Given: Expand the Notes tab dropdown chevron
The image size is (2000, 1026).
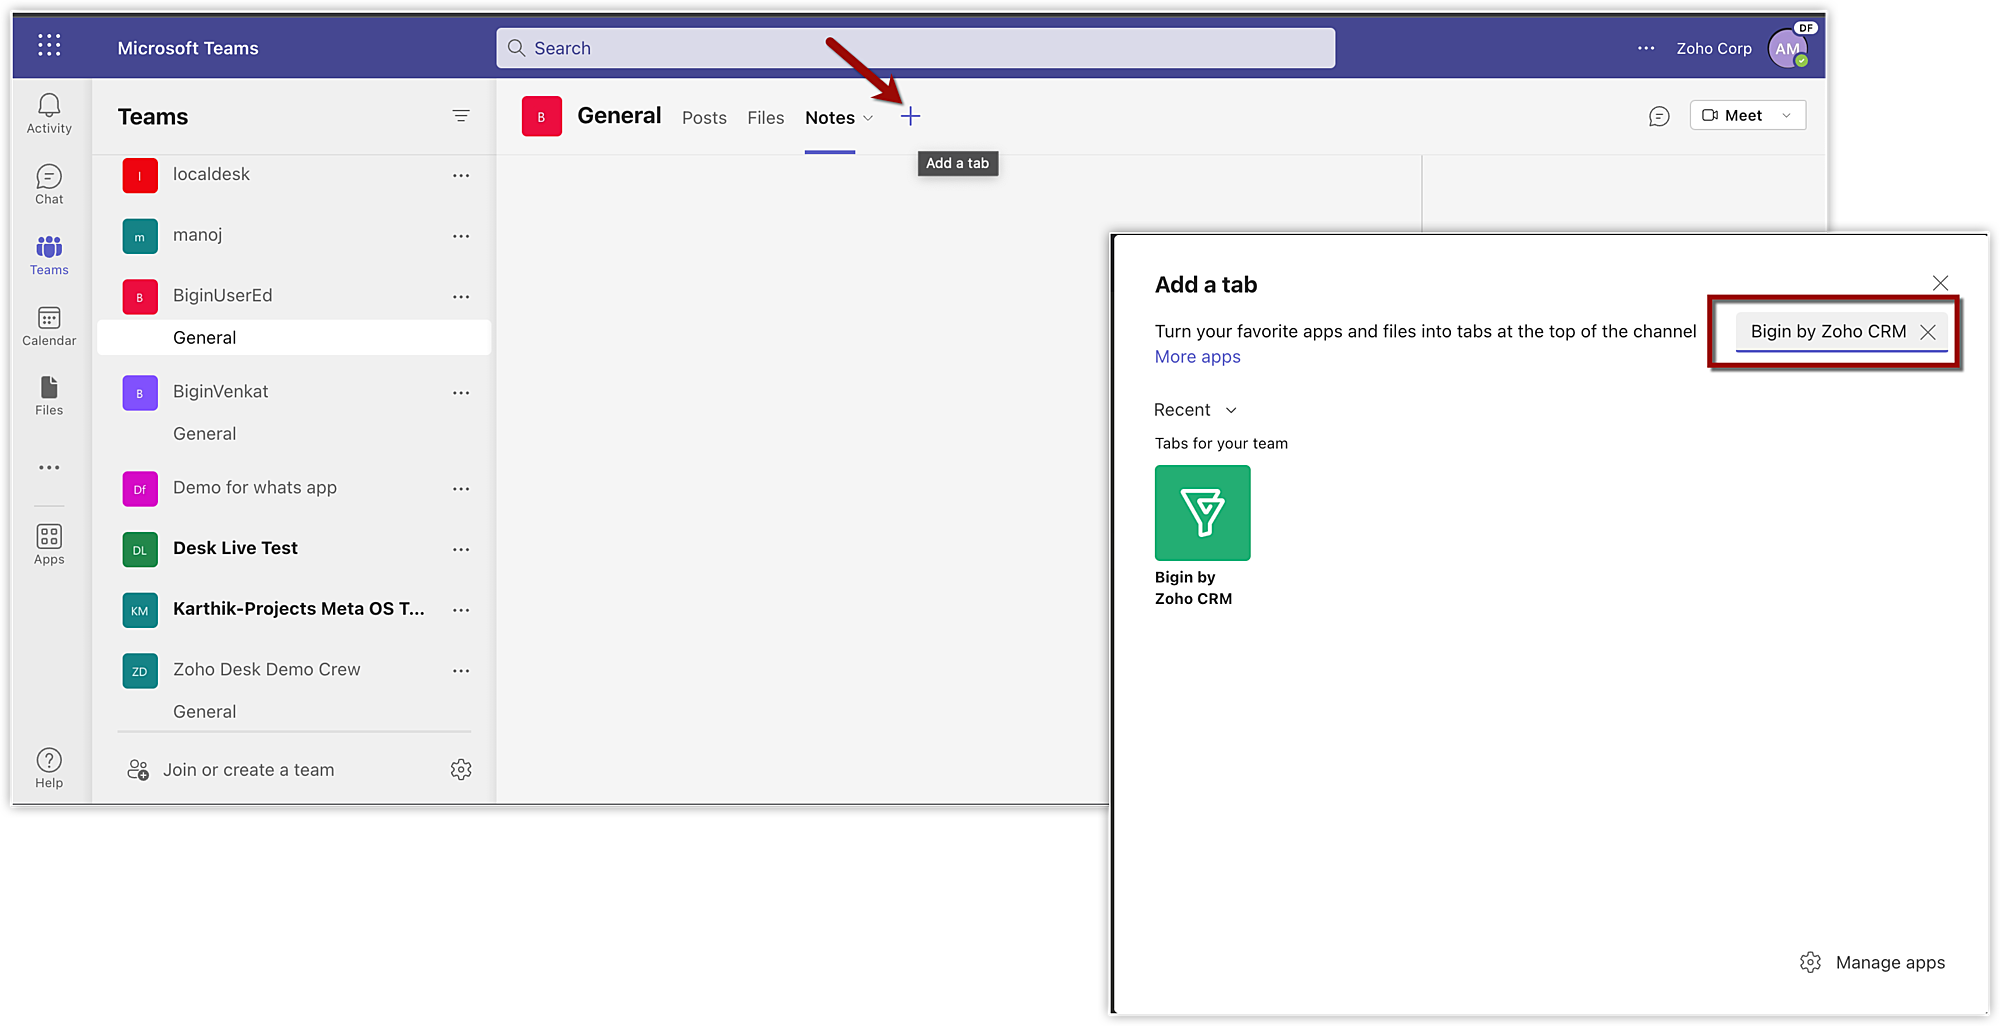Looking at the screenshot, I should pos(868,118).
